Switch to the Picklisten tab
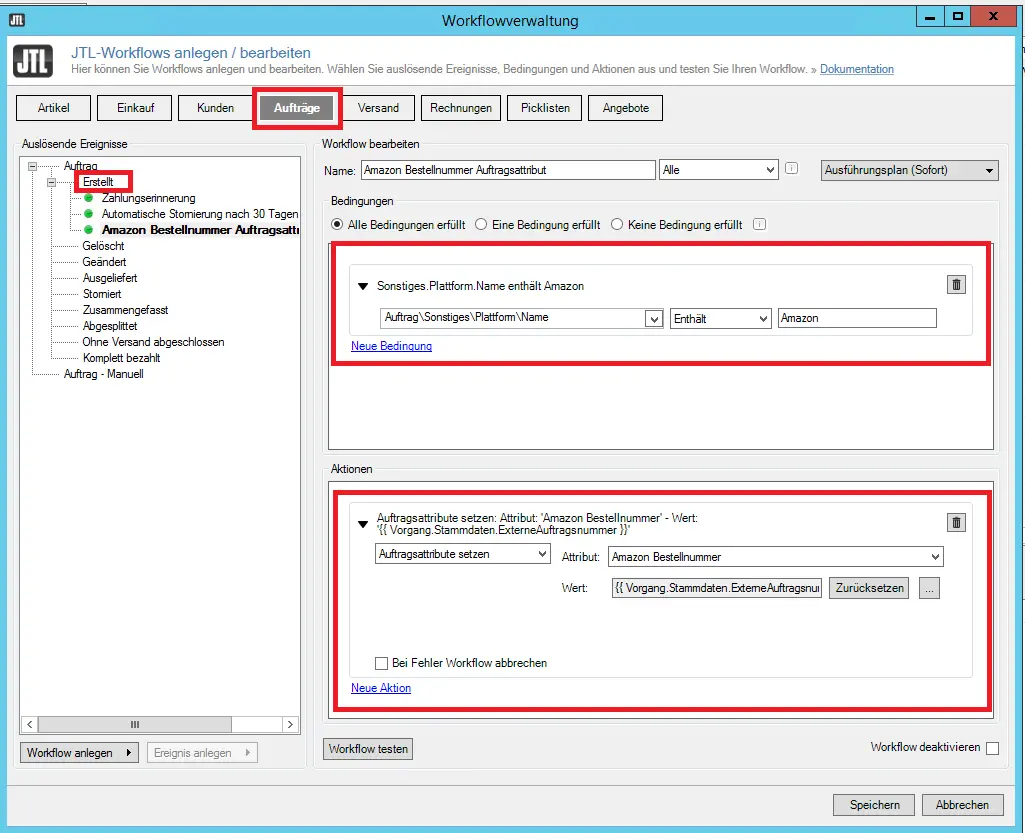Screen dimensions: 1025x833 tap(545, 108)
